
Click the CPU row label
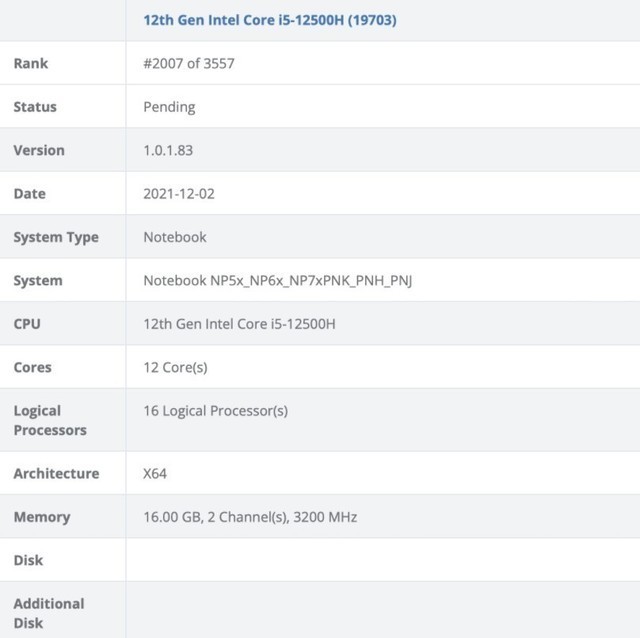(27, 324)
